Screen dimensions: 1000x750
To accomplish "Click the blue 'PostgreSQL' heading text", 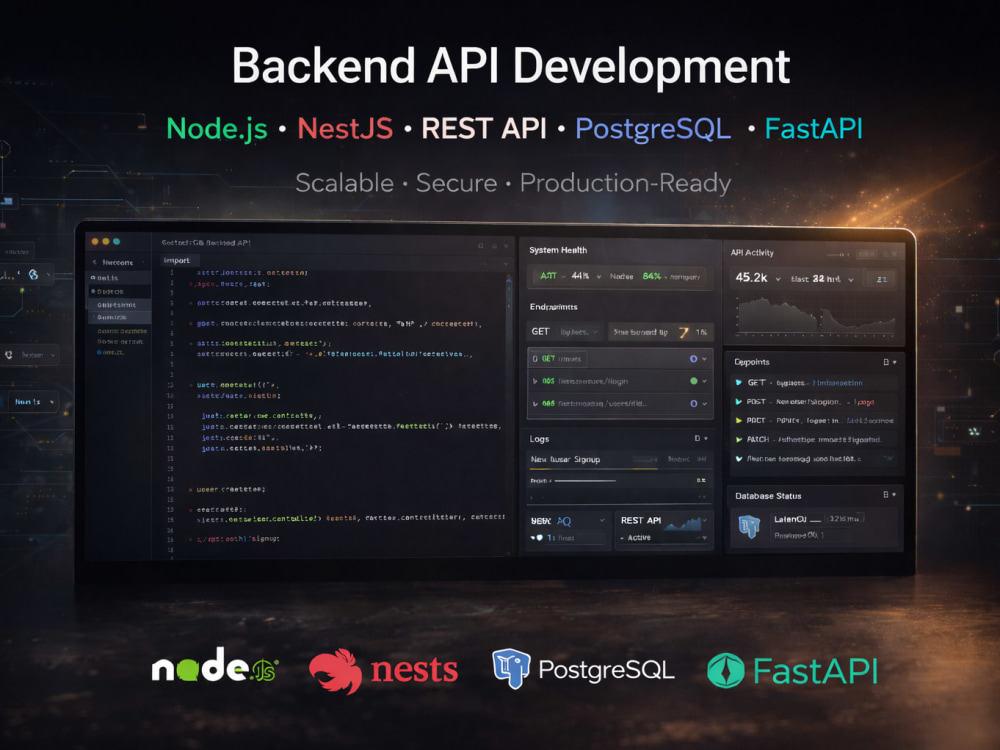I will (x=653, y=129).
